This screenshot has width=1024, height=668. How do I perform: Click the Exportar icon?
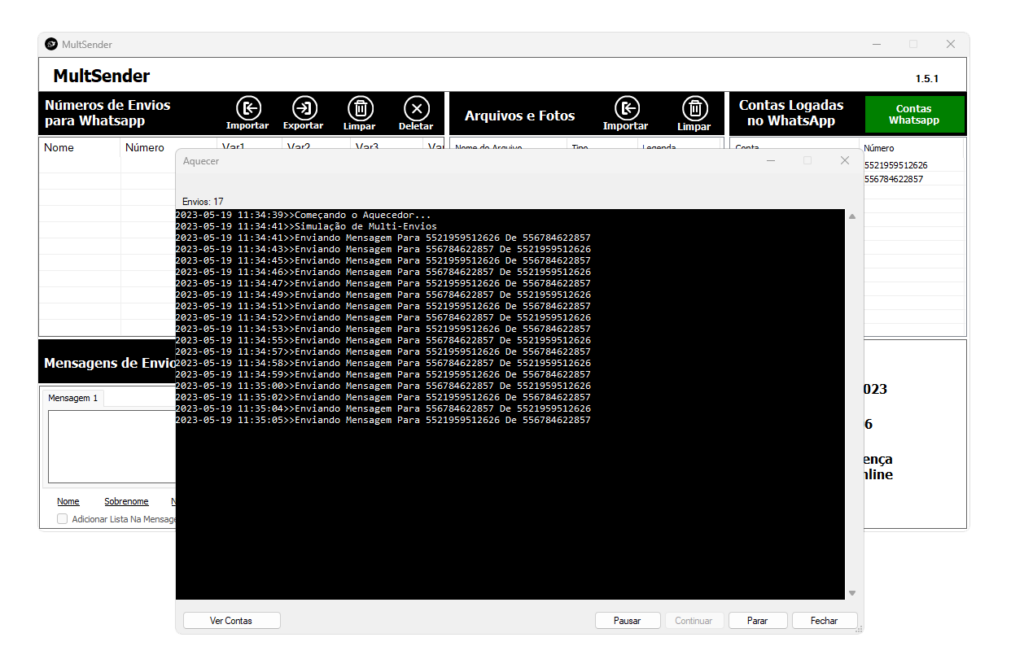[x=304, y=114]
